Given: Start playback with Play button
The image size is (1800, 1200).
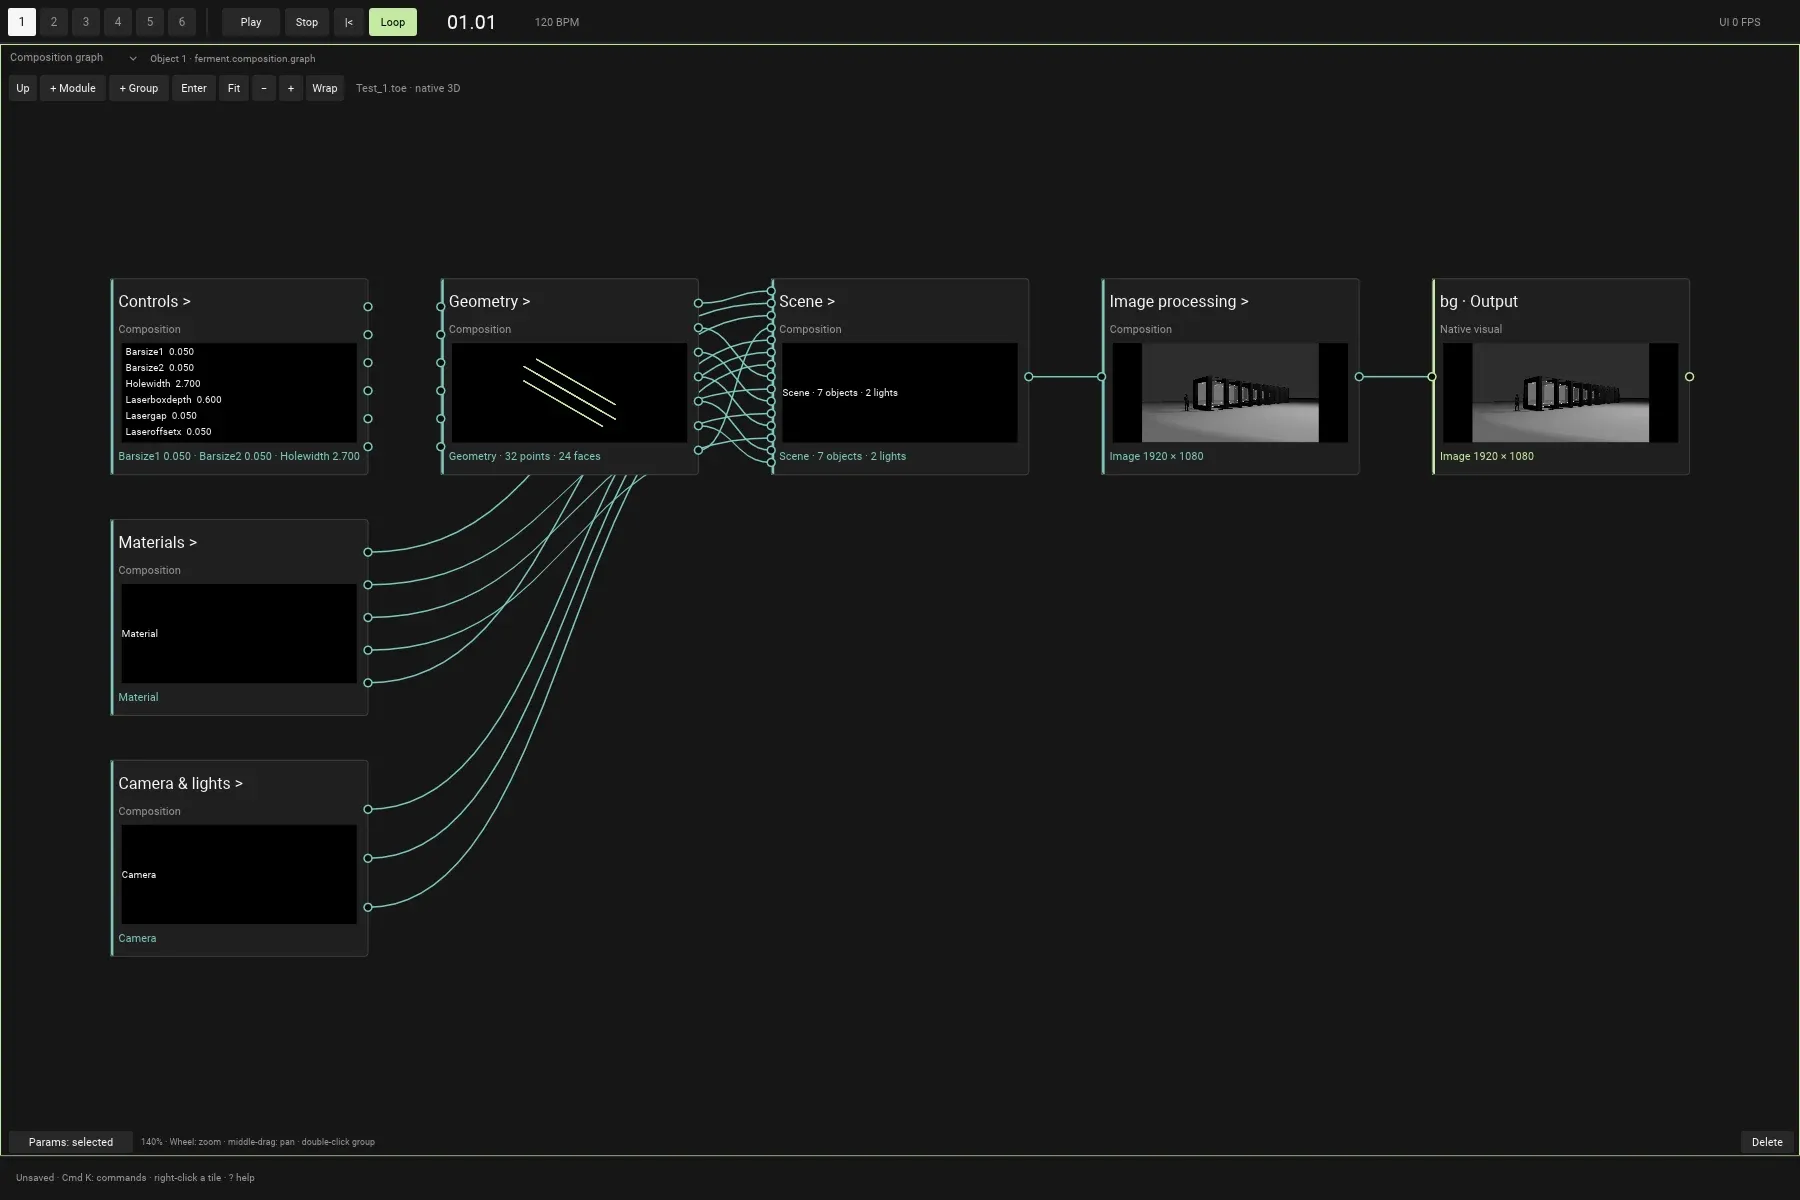Looking at the screenshot, I should pos(251,22).
